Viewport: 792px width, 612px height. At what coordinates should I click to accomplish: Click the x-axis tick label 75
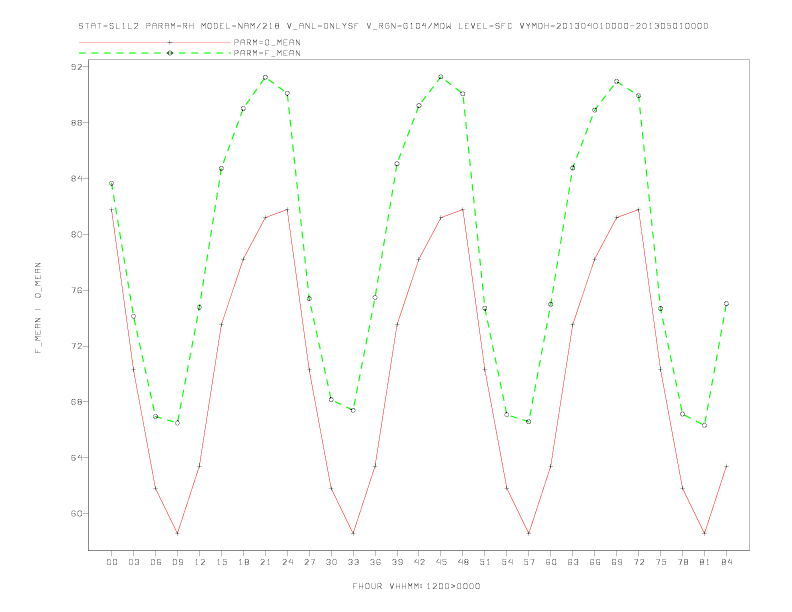tap(661, 562)
